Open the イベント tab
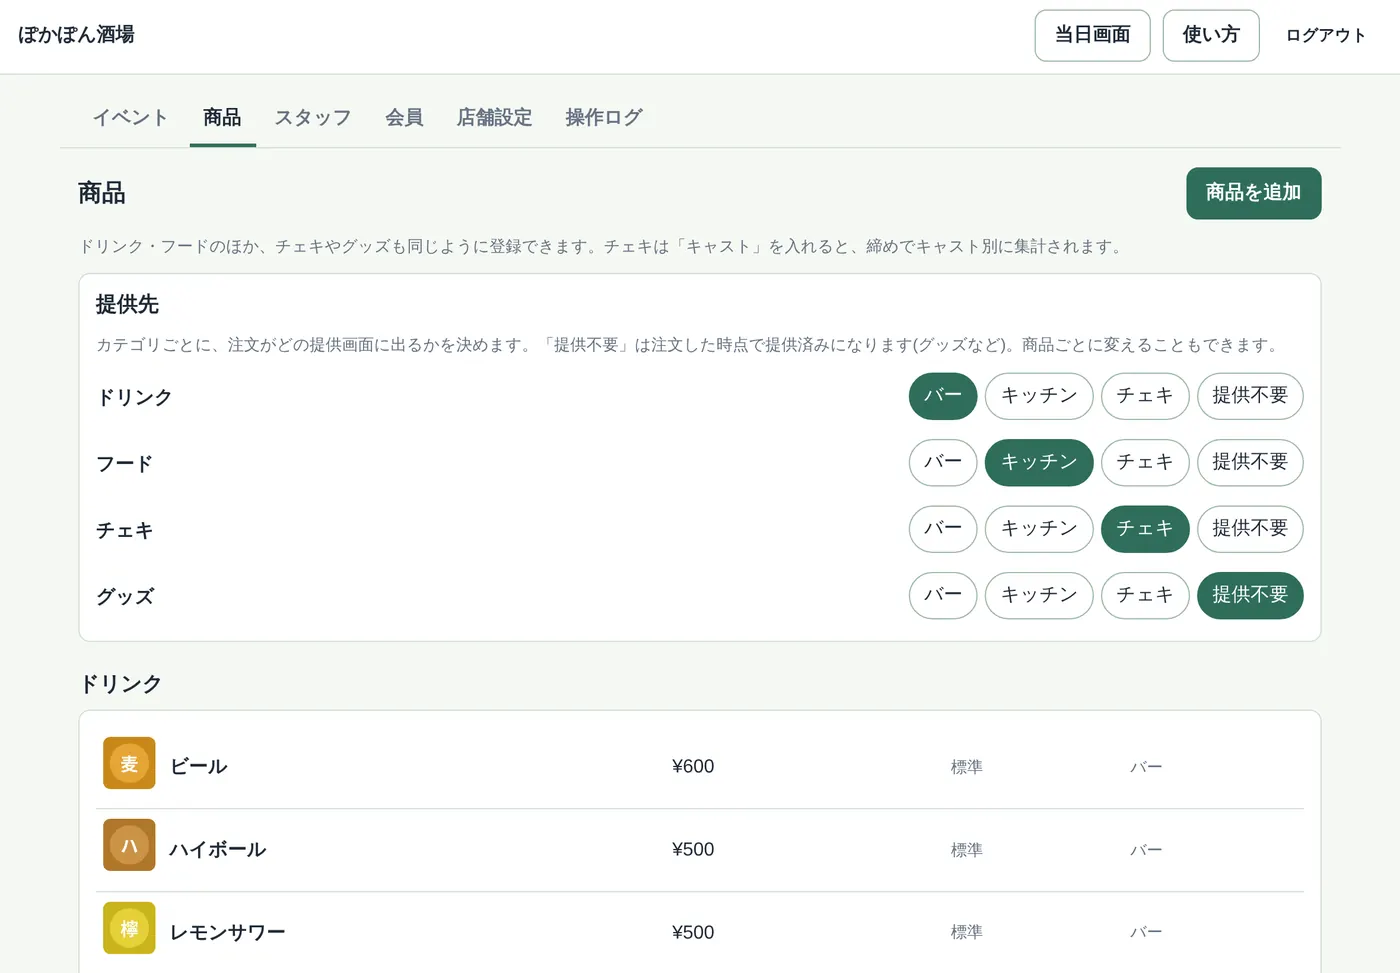 tap(130, 118)
